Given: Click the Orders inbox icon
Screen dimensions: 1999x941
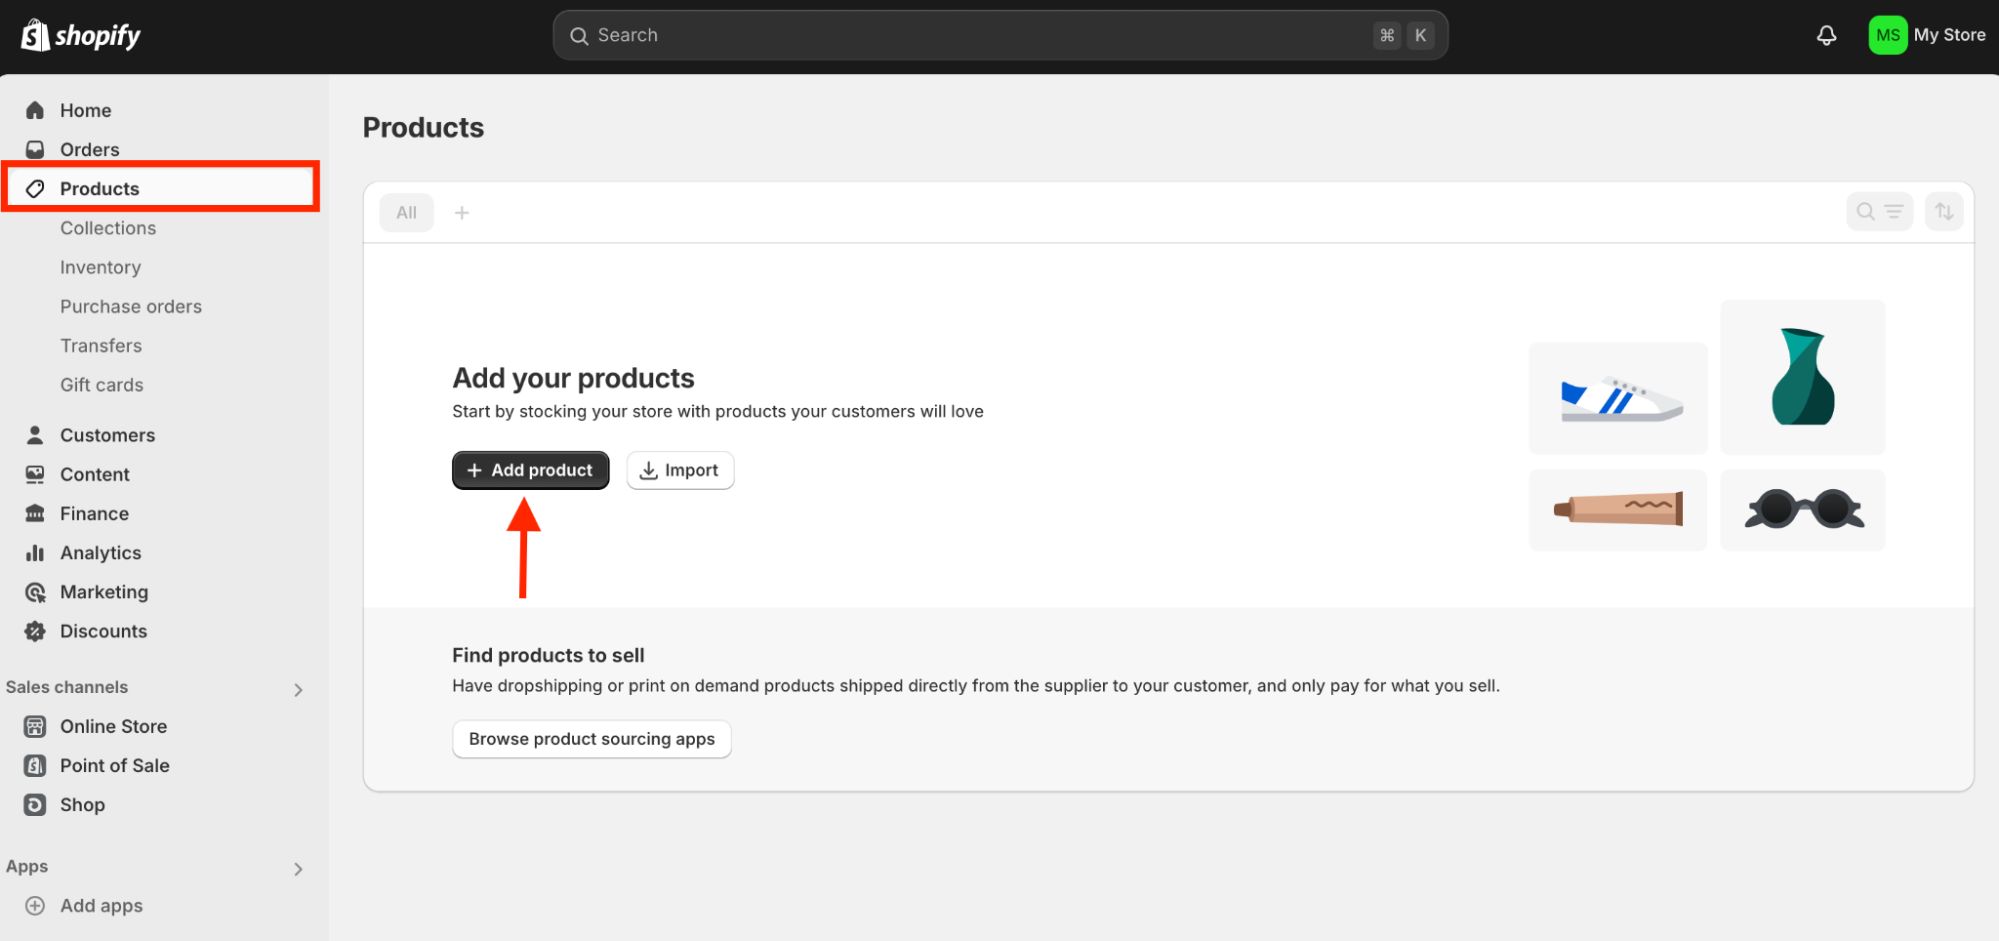Looking at the screenshot, I should (35, 149).
